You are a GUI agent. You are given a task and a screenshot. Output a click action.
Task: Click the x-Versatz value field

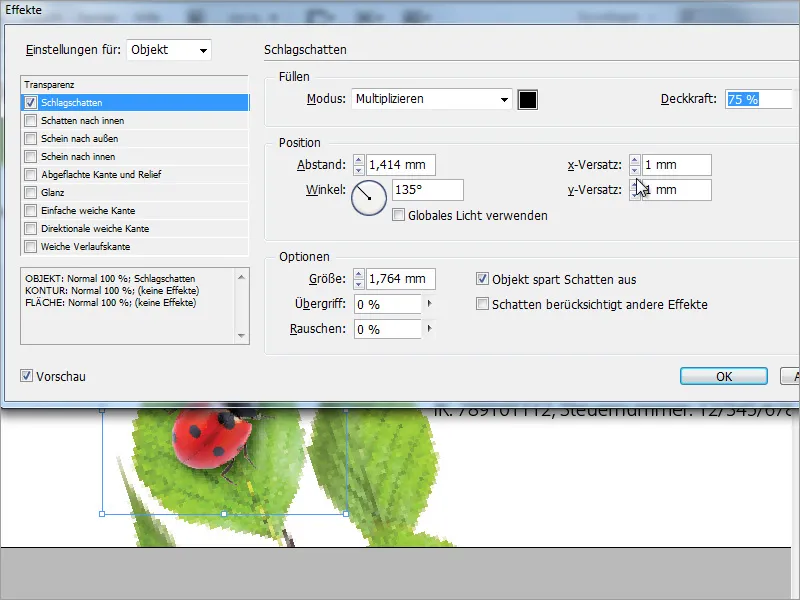pyautogui.click(x=677, y=165)
